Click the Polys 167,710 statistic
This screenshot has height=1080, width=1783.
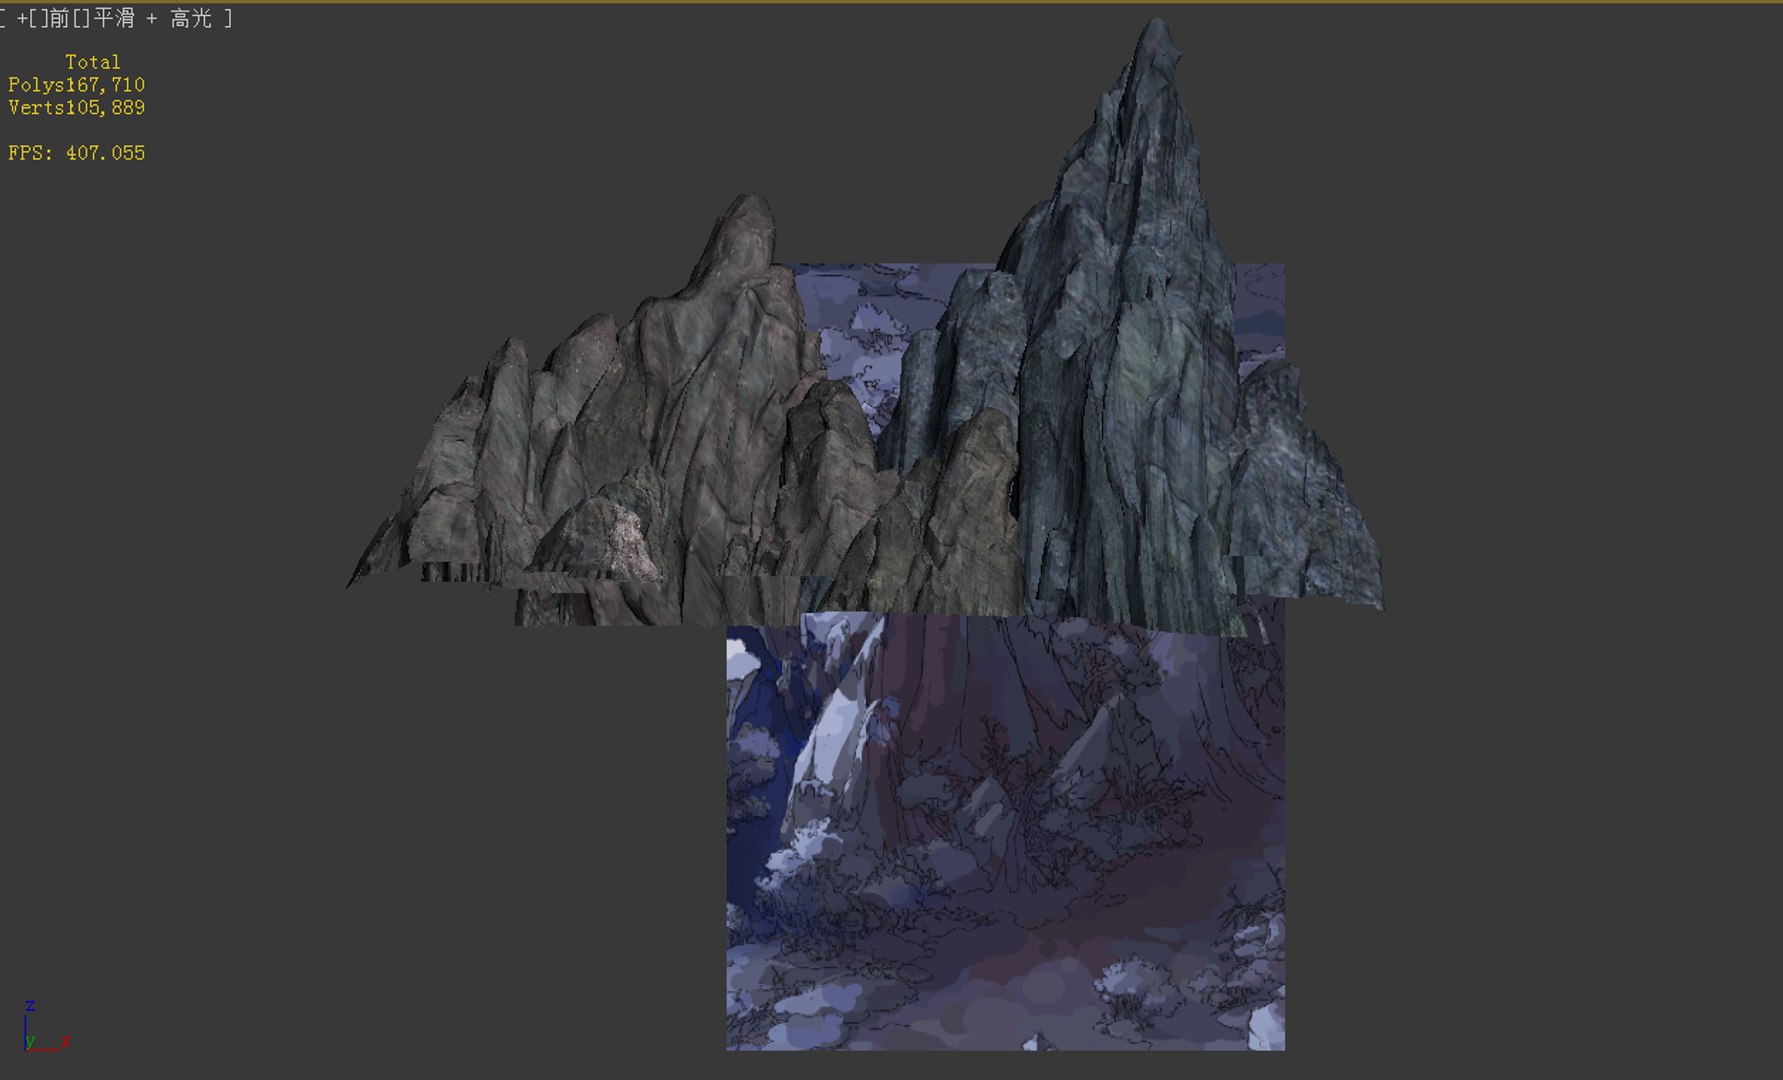tap(77, 85)
